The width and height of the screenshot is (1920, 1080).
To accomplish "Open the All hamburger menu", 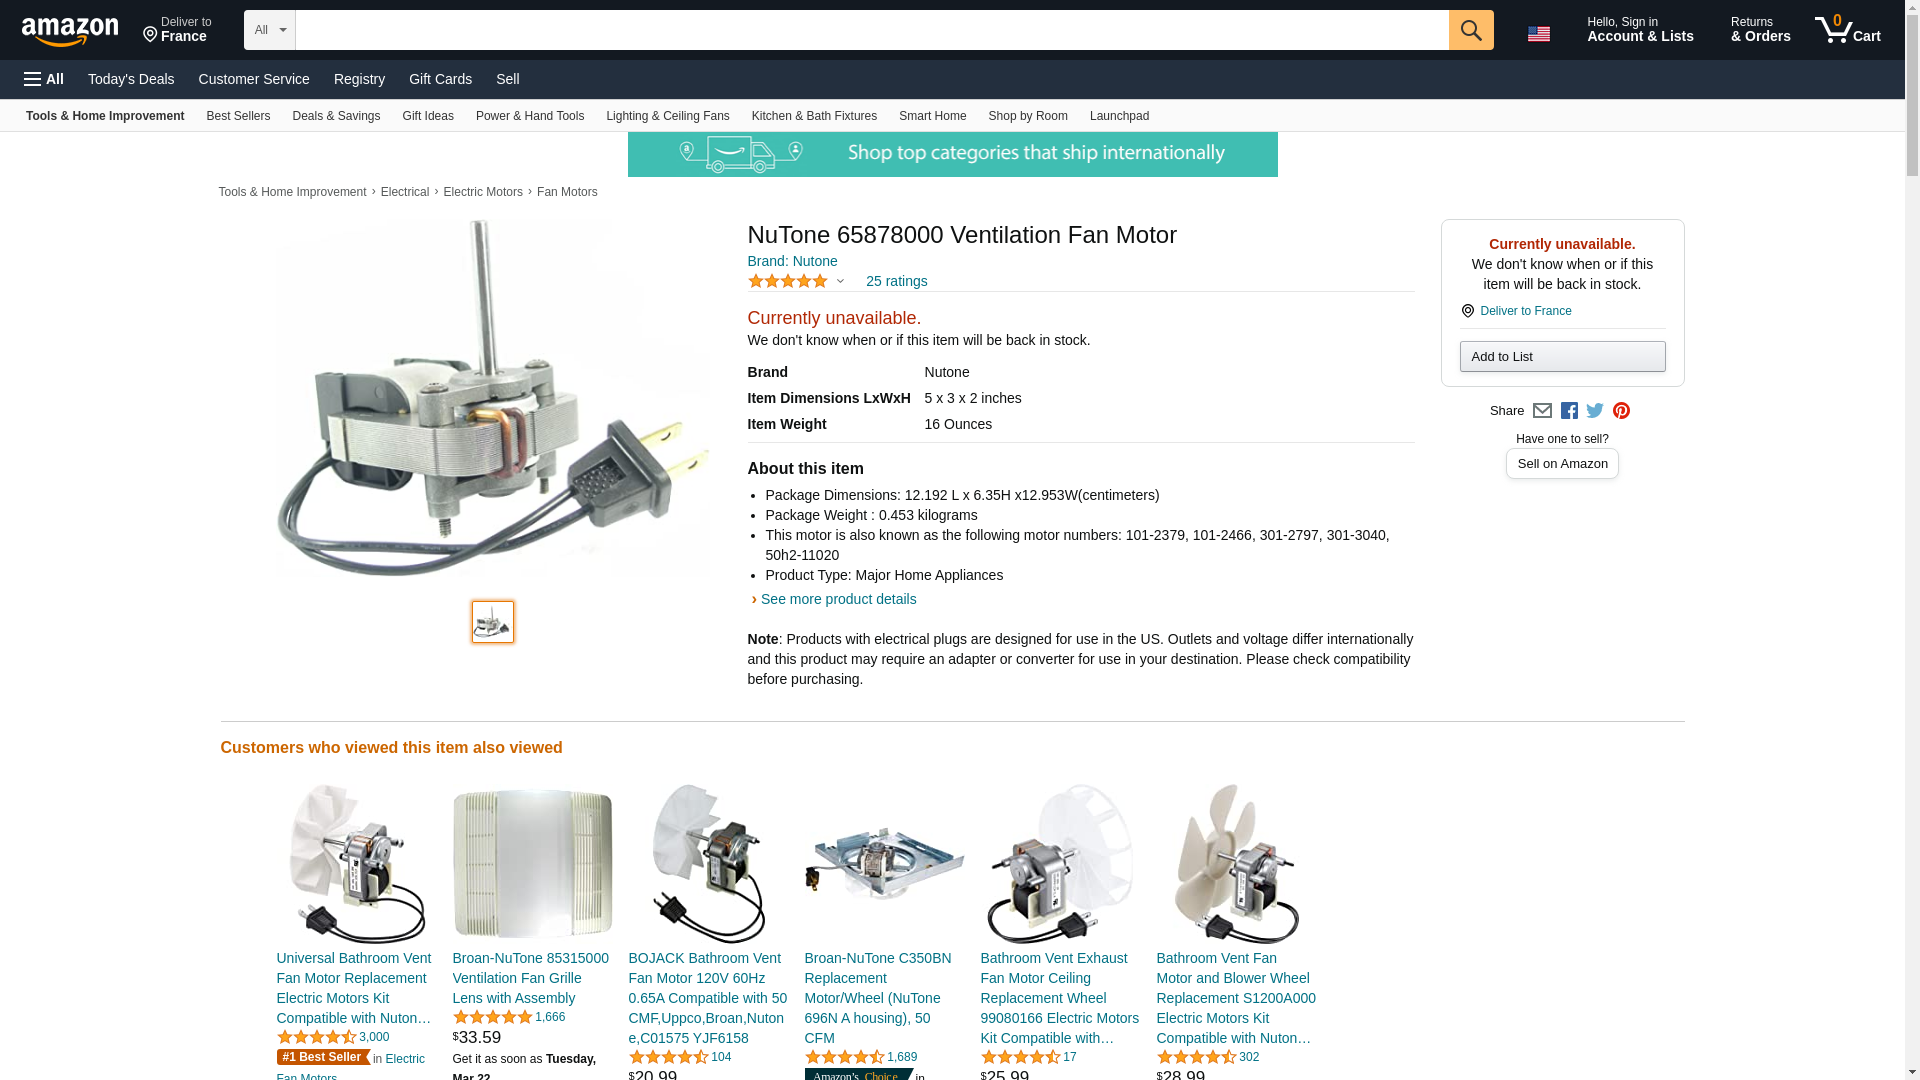I will pyautogui.click(x=44, y=79).
